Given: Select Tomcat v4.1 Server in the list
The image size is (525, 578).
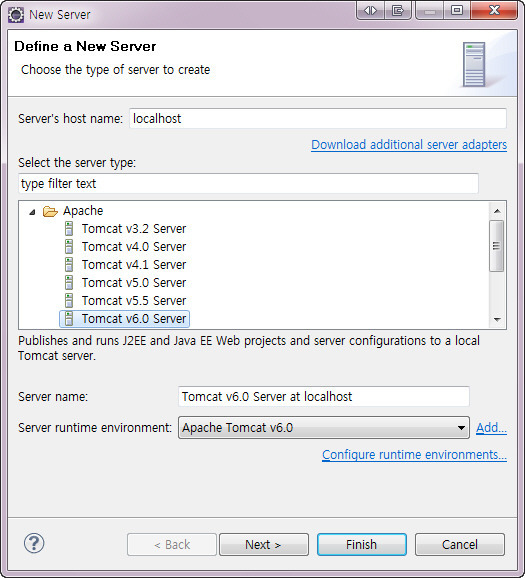Looking at the screenshot, I should tap(134, 265).
